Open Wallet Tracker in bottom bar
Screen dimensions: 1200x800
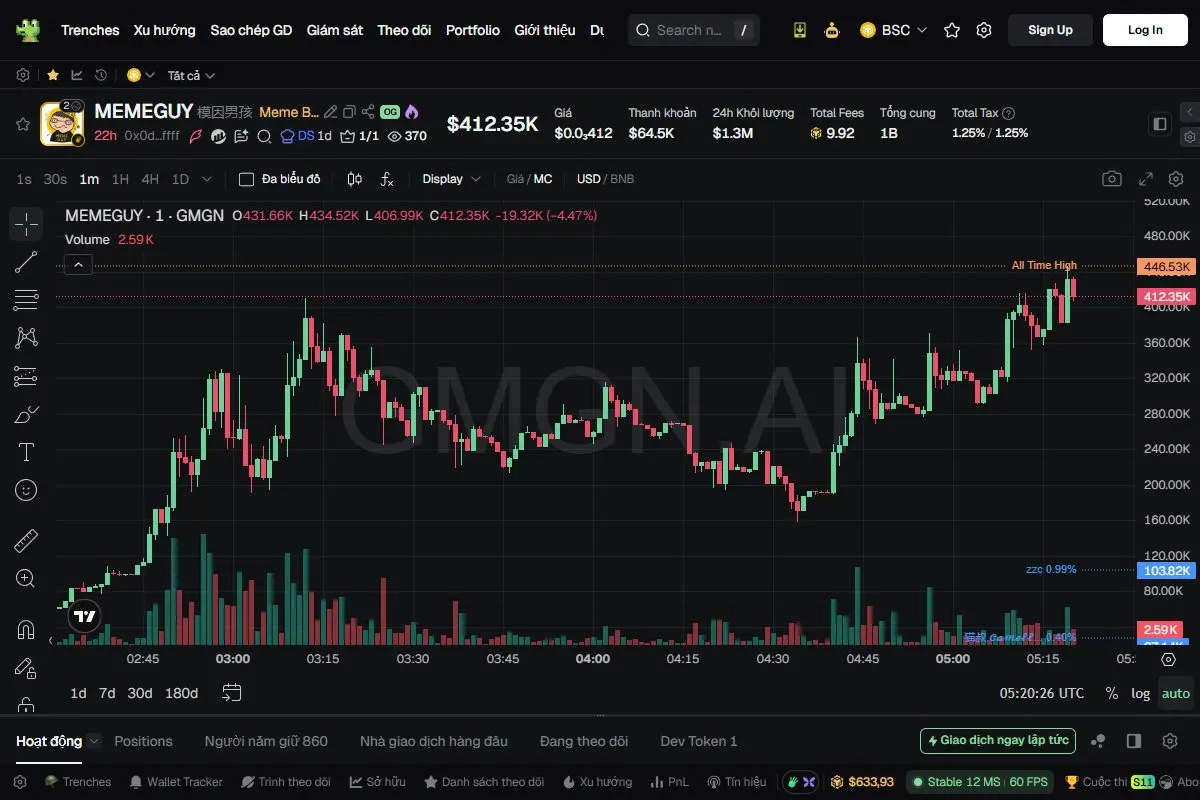176,782
